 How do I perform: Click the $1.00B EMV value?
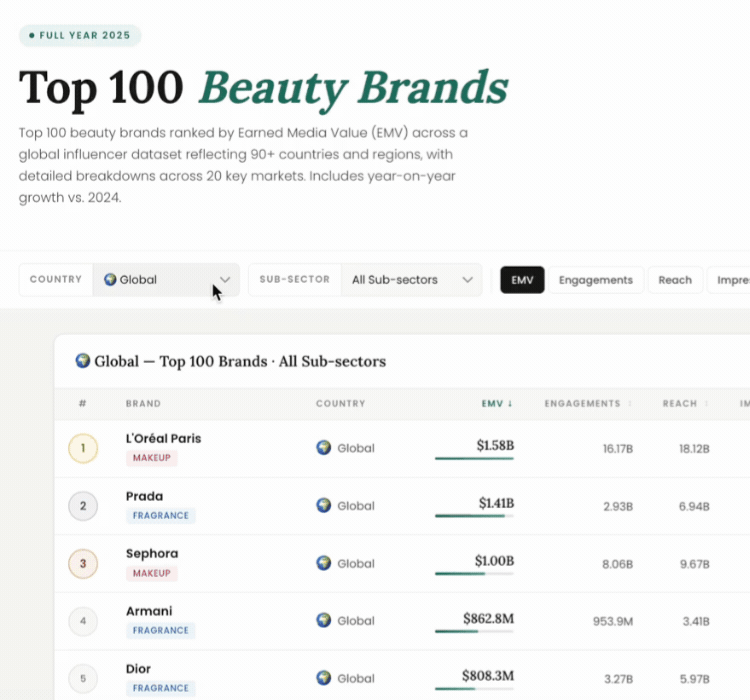pos(494,560)
